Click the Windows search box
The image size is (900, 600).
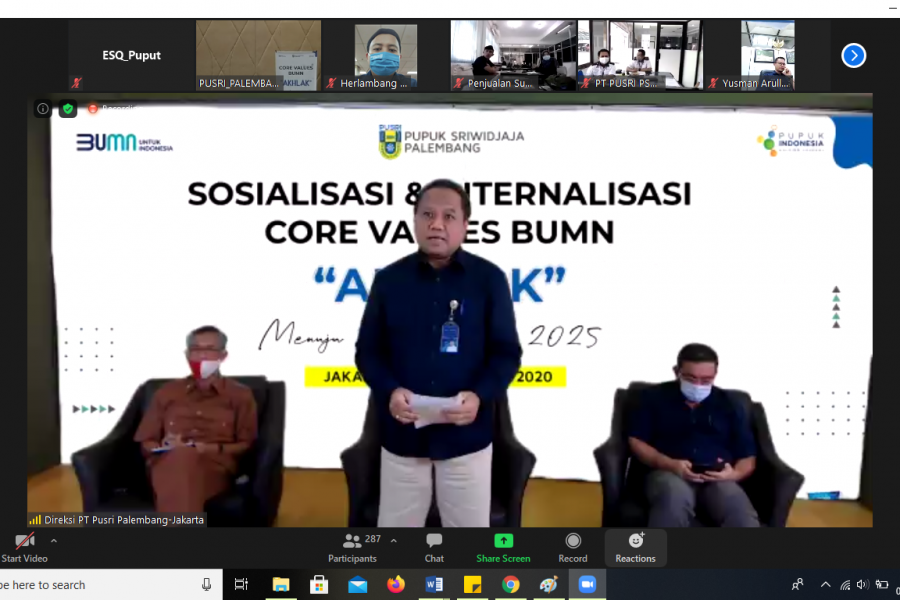[100, 585]
